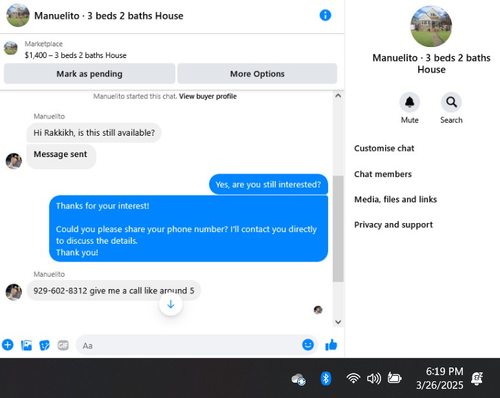Click large house profile picture in sidebar
This screenshot has width=500, height=398.
[431, 26]
